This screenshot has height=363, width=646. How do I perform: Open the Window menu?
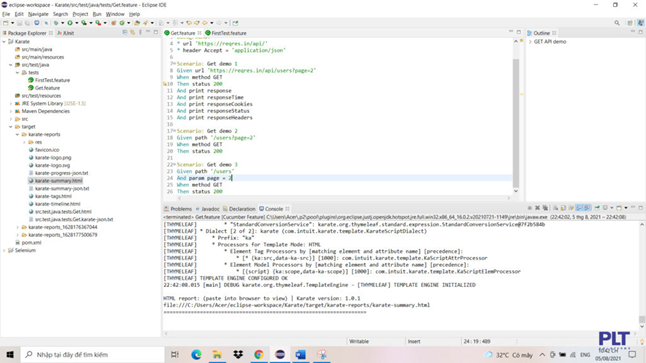[115, 14]
